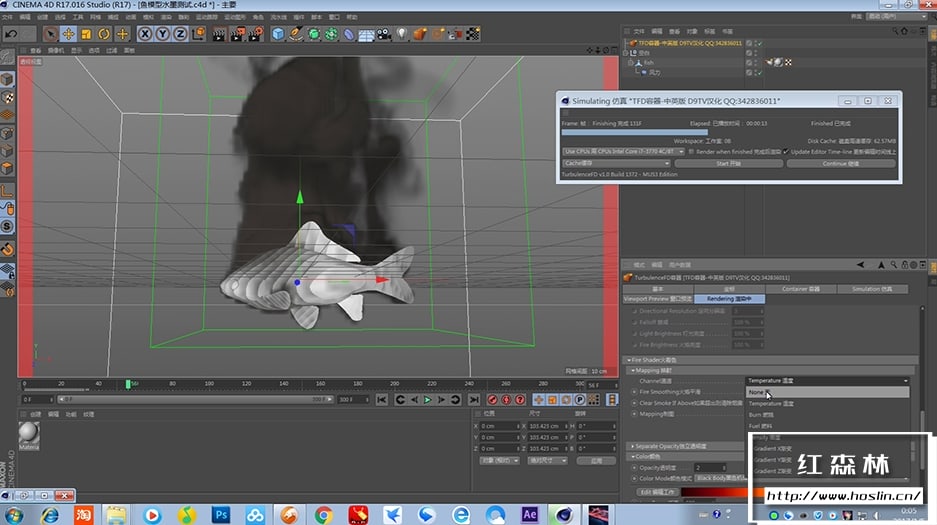This screenshot has width=937, height=525.
Task: Click the Undo arrow icon
Action: pyautogui.click(x=11, y=34)
